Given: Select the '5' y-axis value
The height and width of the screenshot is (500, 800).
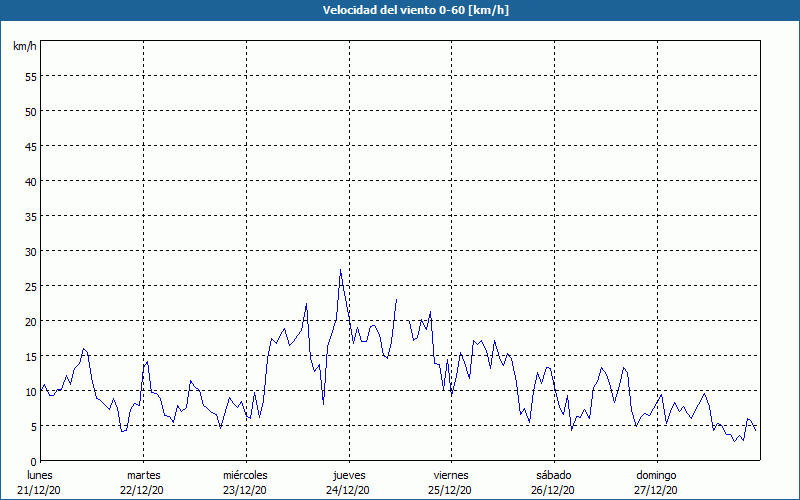Looking at the screenshot, I should pyautogui.click(x=34, y=427).
